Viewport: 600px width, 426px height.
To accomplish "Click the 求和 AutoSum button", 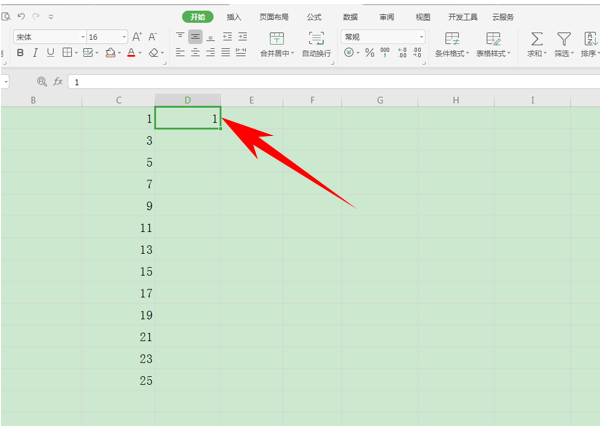I will (537, 44).
